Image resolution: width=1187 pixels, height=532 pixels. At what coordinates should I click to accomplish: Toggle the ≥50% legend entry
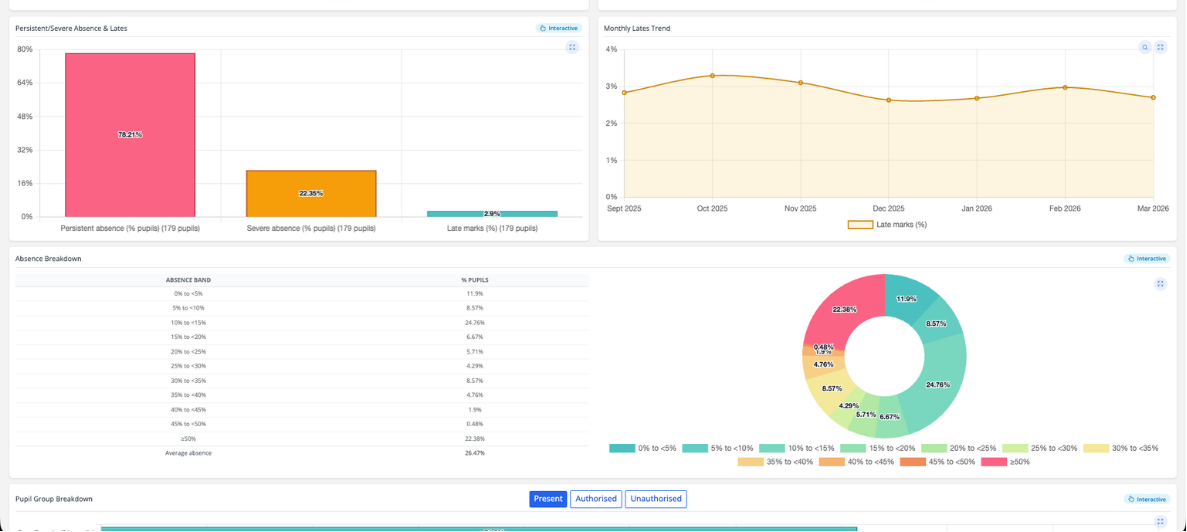pos(1005,462)
